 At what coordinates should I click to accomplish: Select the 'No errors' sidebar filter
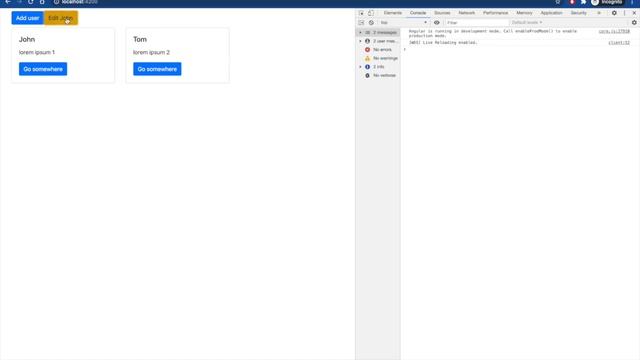tap(378, 50)
